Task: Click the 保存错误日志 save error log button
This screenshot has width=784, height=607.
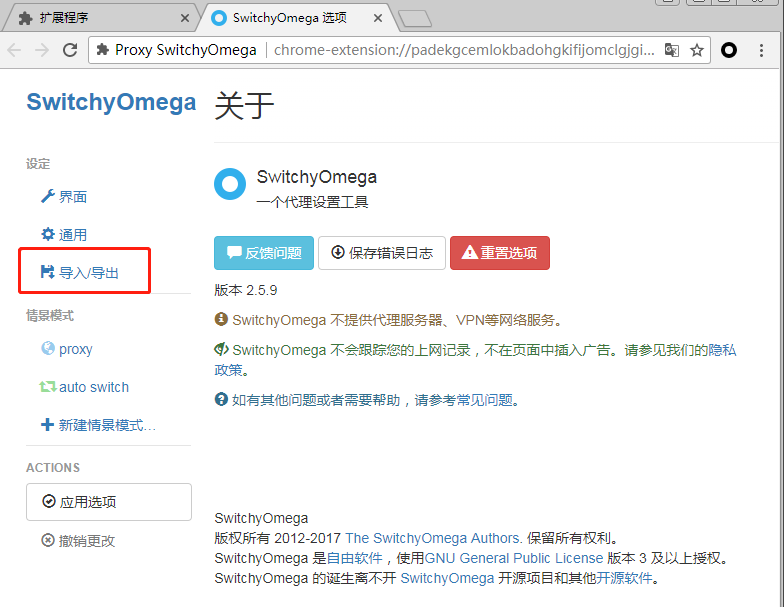Action: (382, 253)
